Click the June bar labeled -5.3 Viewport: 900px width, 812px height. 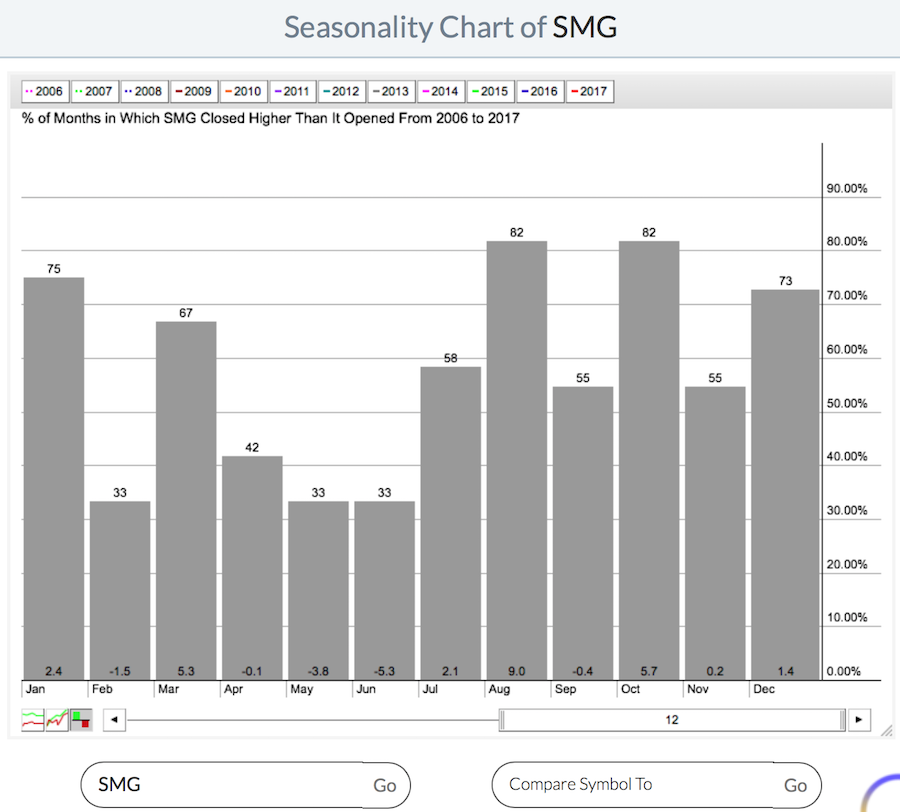point(385,590)
